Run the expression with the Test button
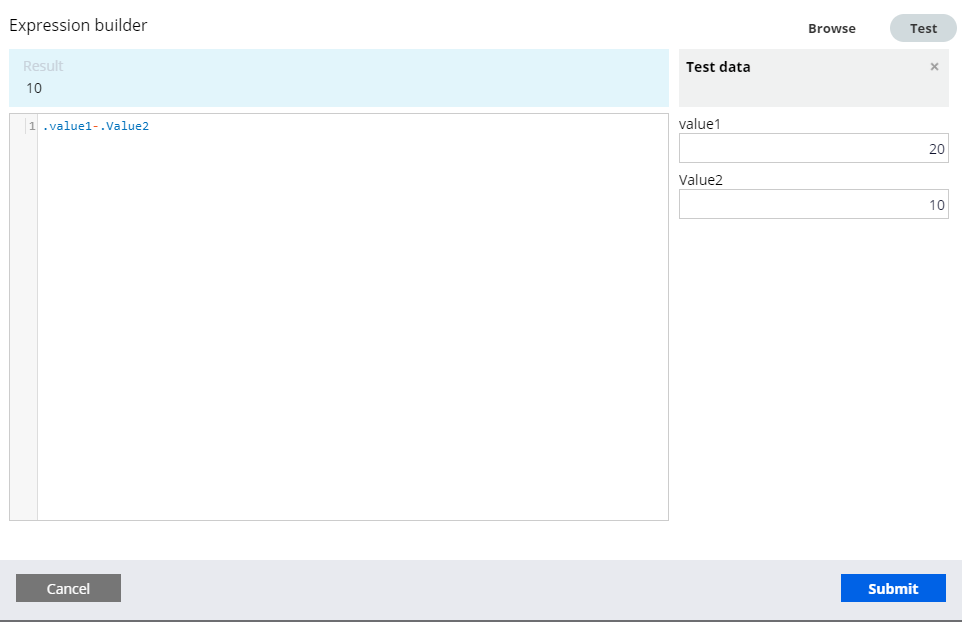This screenshot has width=962, height=622. coord(921,28)
